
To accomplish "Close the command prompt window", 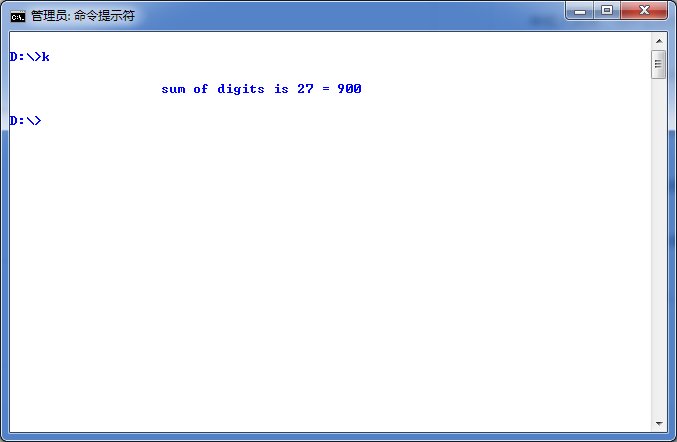I will click(x=645, y=11).
